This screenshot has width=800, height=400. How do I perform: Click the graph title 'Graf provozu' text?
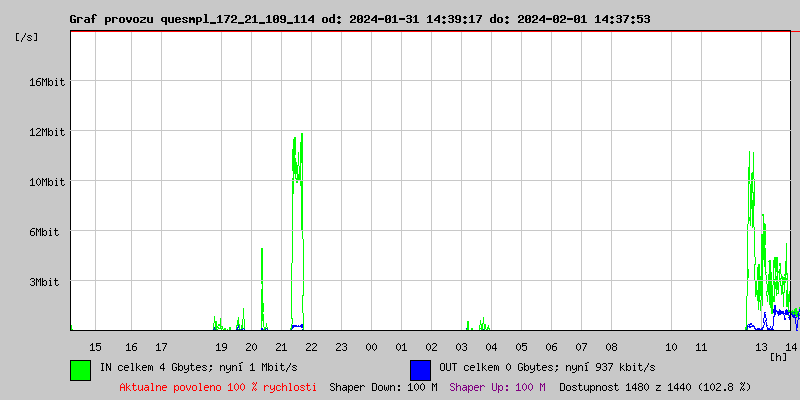[110, 19]
